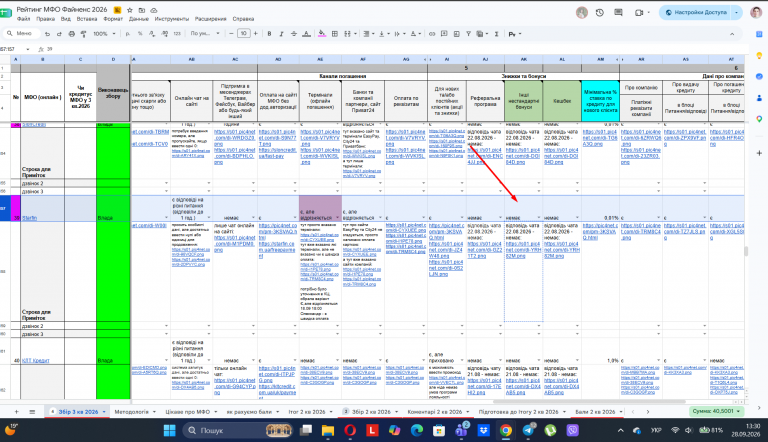Start a meeting via camera icon

tap(639, 13)
